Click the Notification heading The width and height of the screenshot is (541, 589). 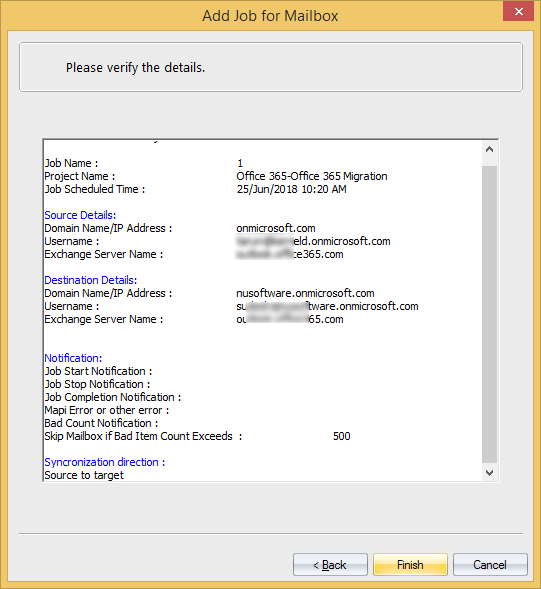(x=73, y=358)
